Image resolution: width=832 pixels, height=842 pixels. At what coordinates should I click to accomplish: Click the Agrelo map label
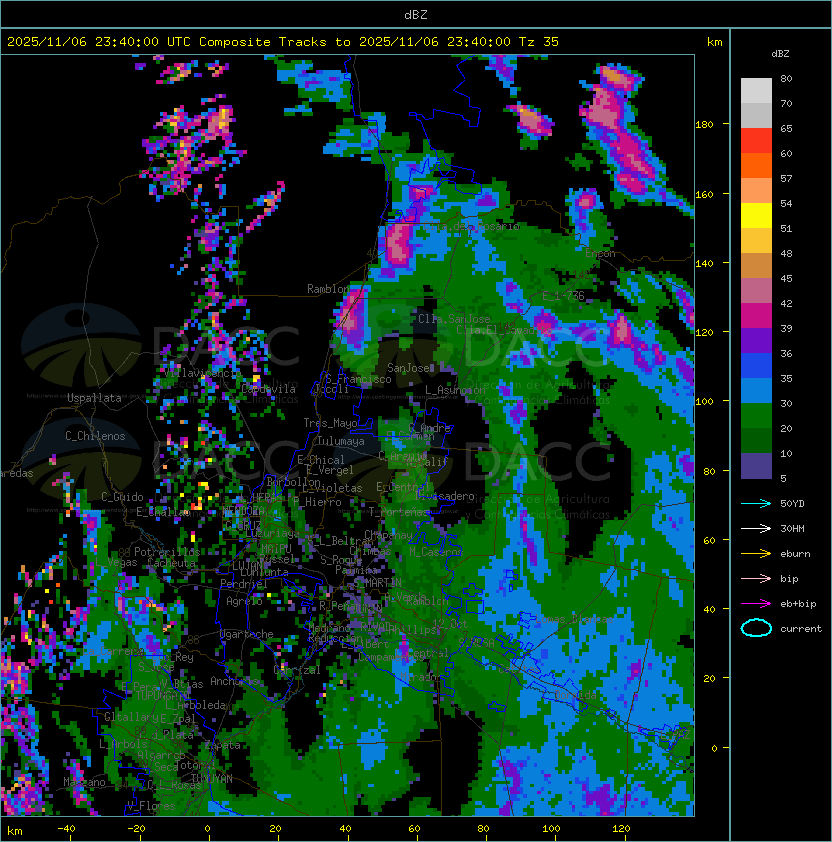tap(244, 601)
